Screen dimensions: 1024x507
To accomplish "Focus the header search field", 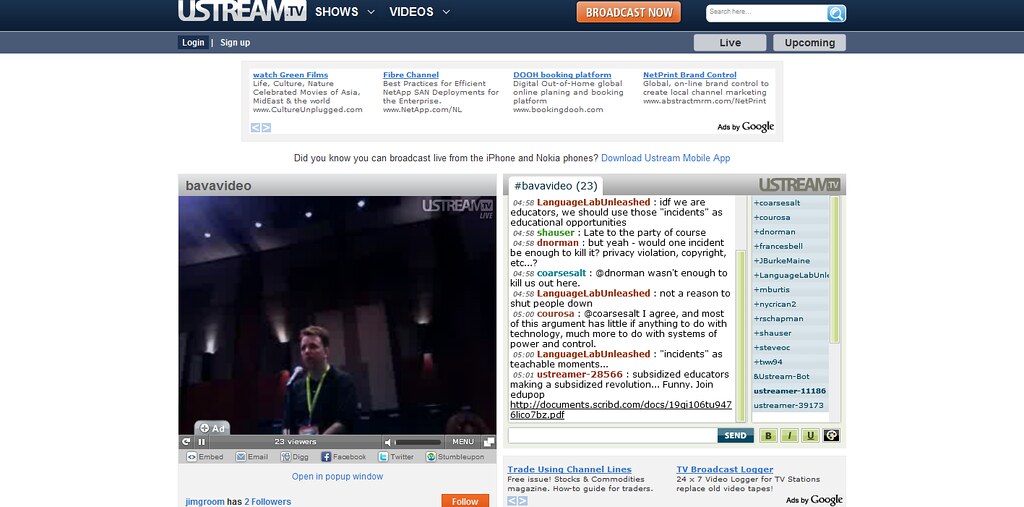I will click(x=765, y=12).
